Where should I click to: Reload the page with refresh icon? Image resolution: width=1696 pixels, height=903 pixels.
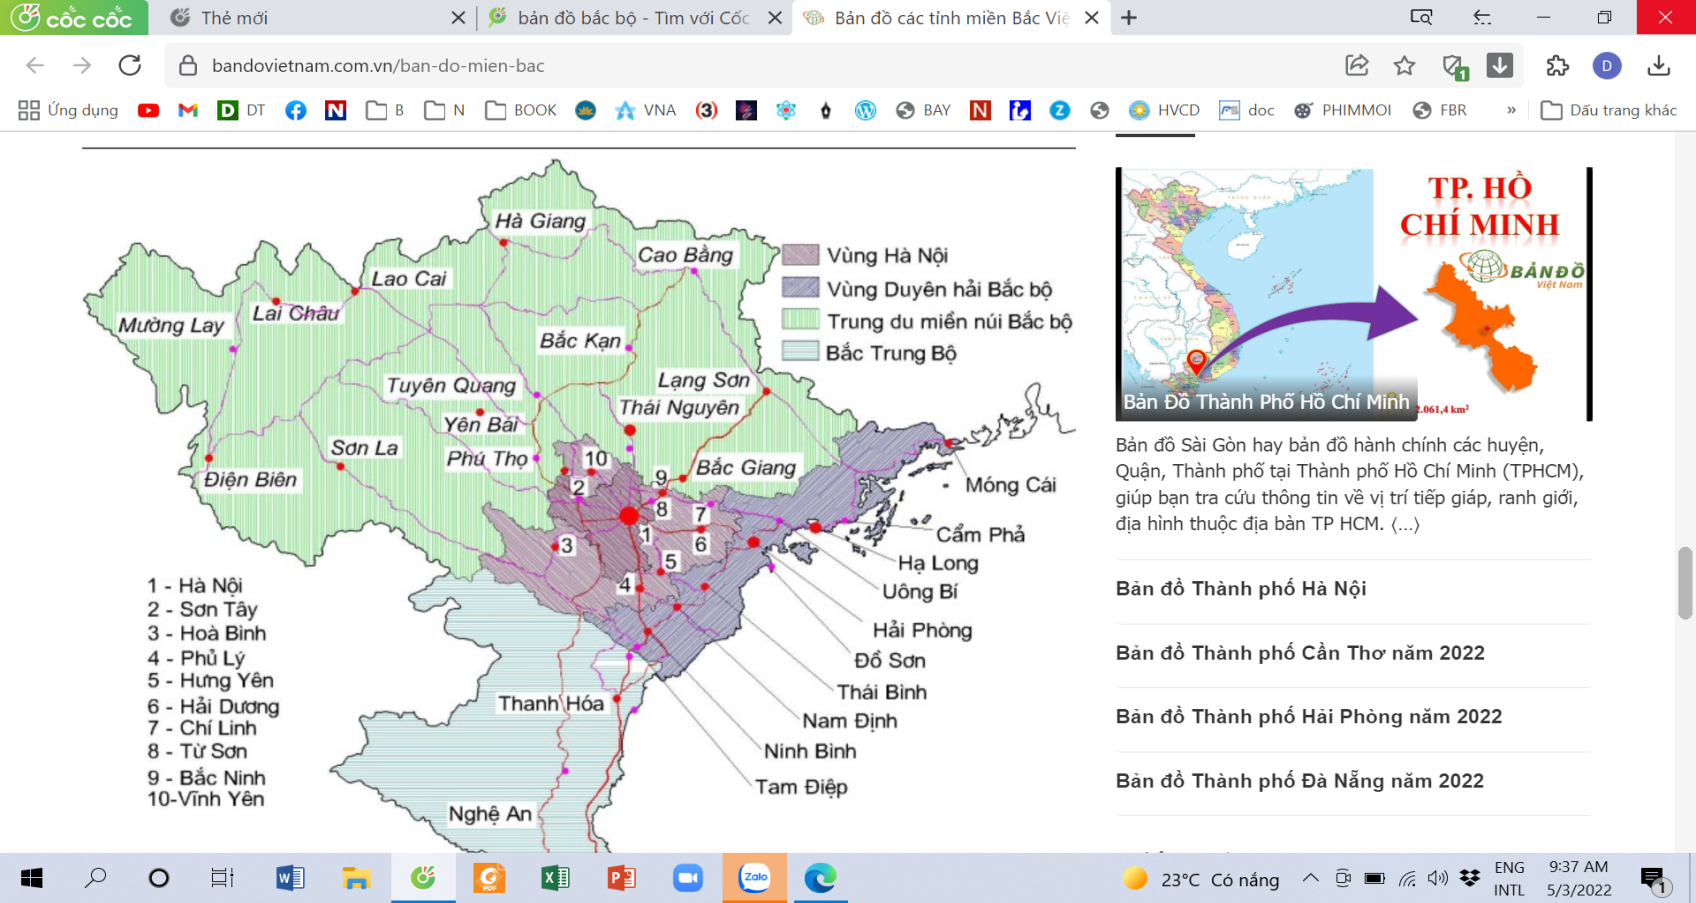(130, 66)
